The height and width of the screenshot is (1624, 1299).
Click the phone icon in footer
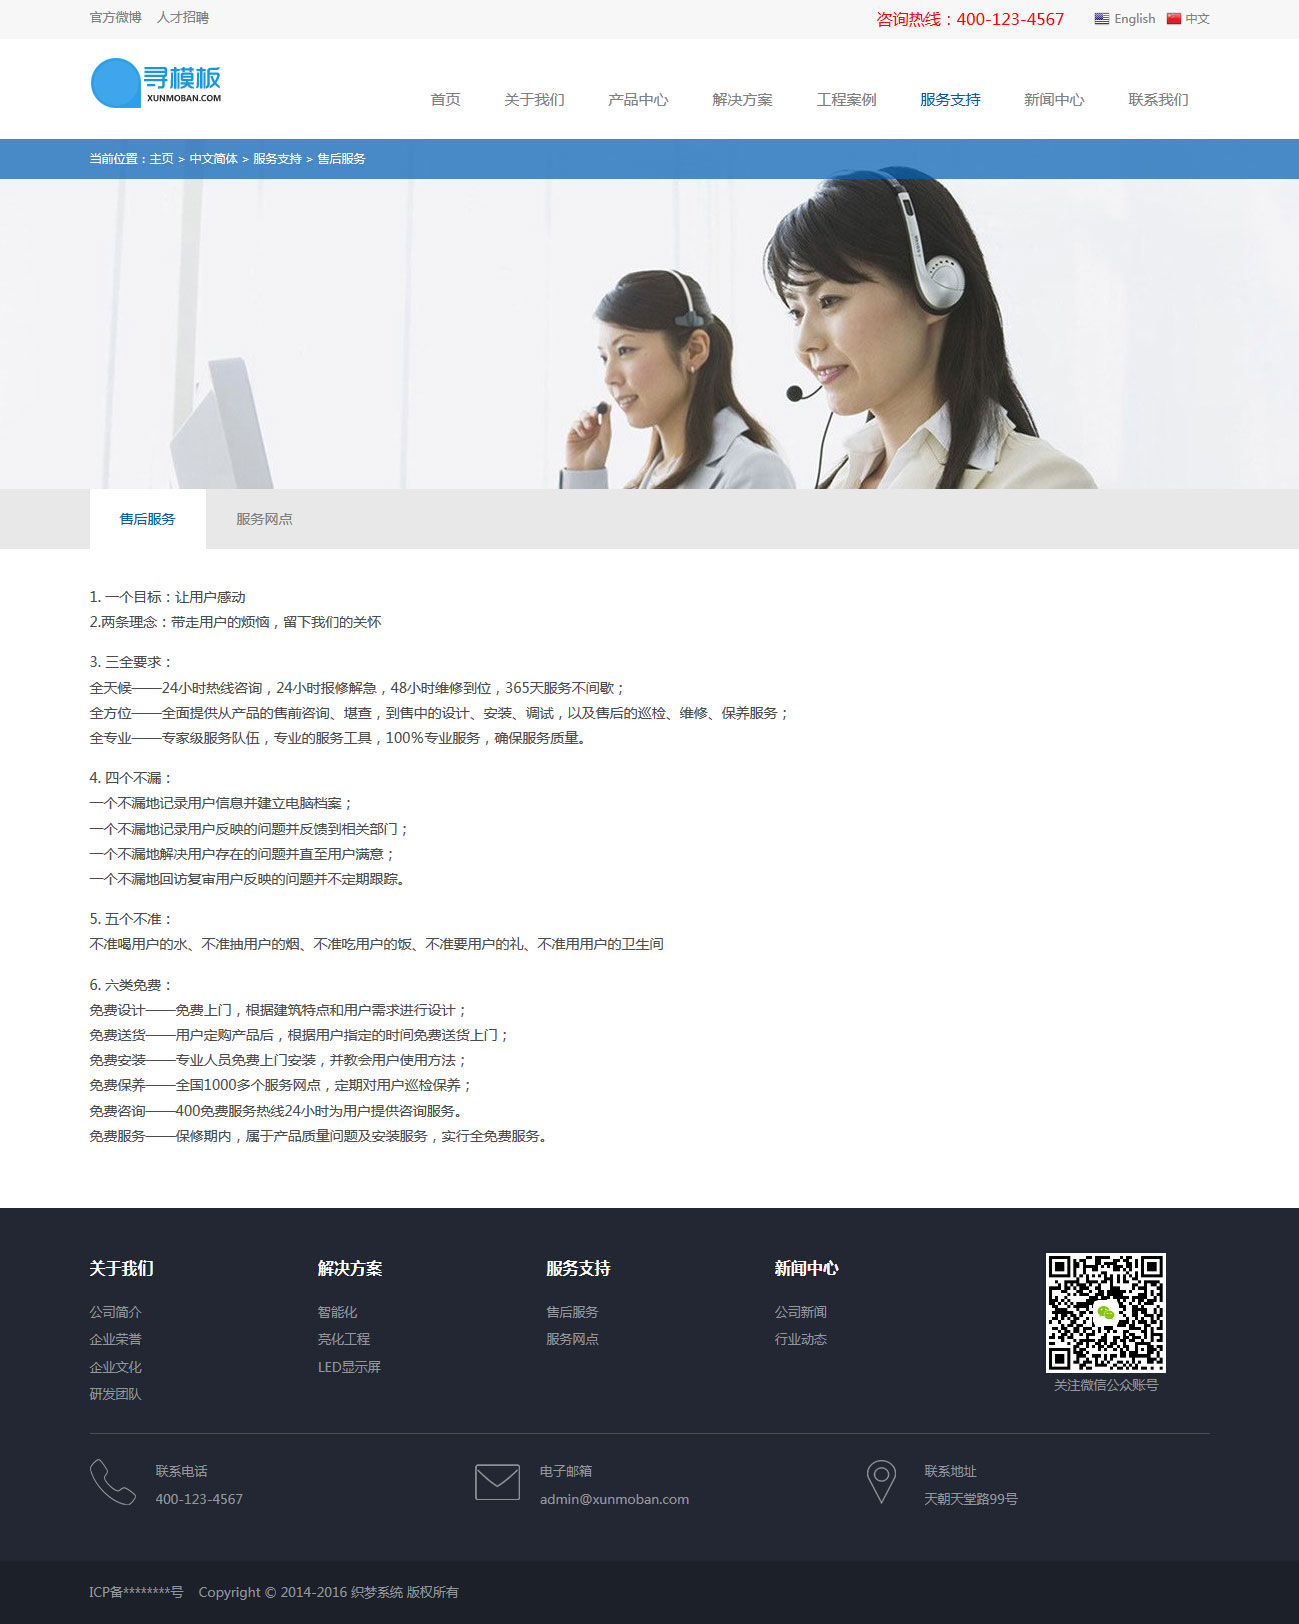112,1482
